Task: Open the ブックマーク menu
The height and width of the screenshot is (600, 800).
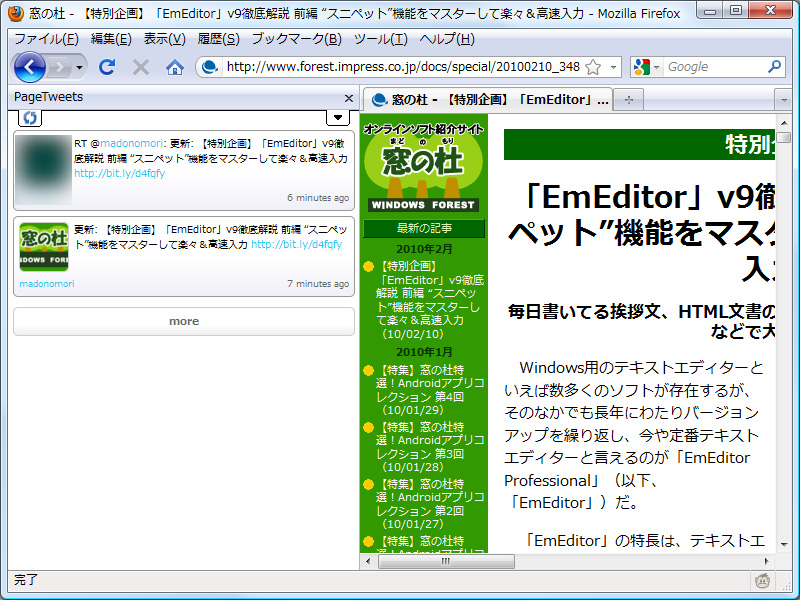Action: click(x=299, y=37)
